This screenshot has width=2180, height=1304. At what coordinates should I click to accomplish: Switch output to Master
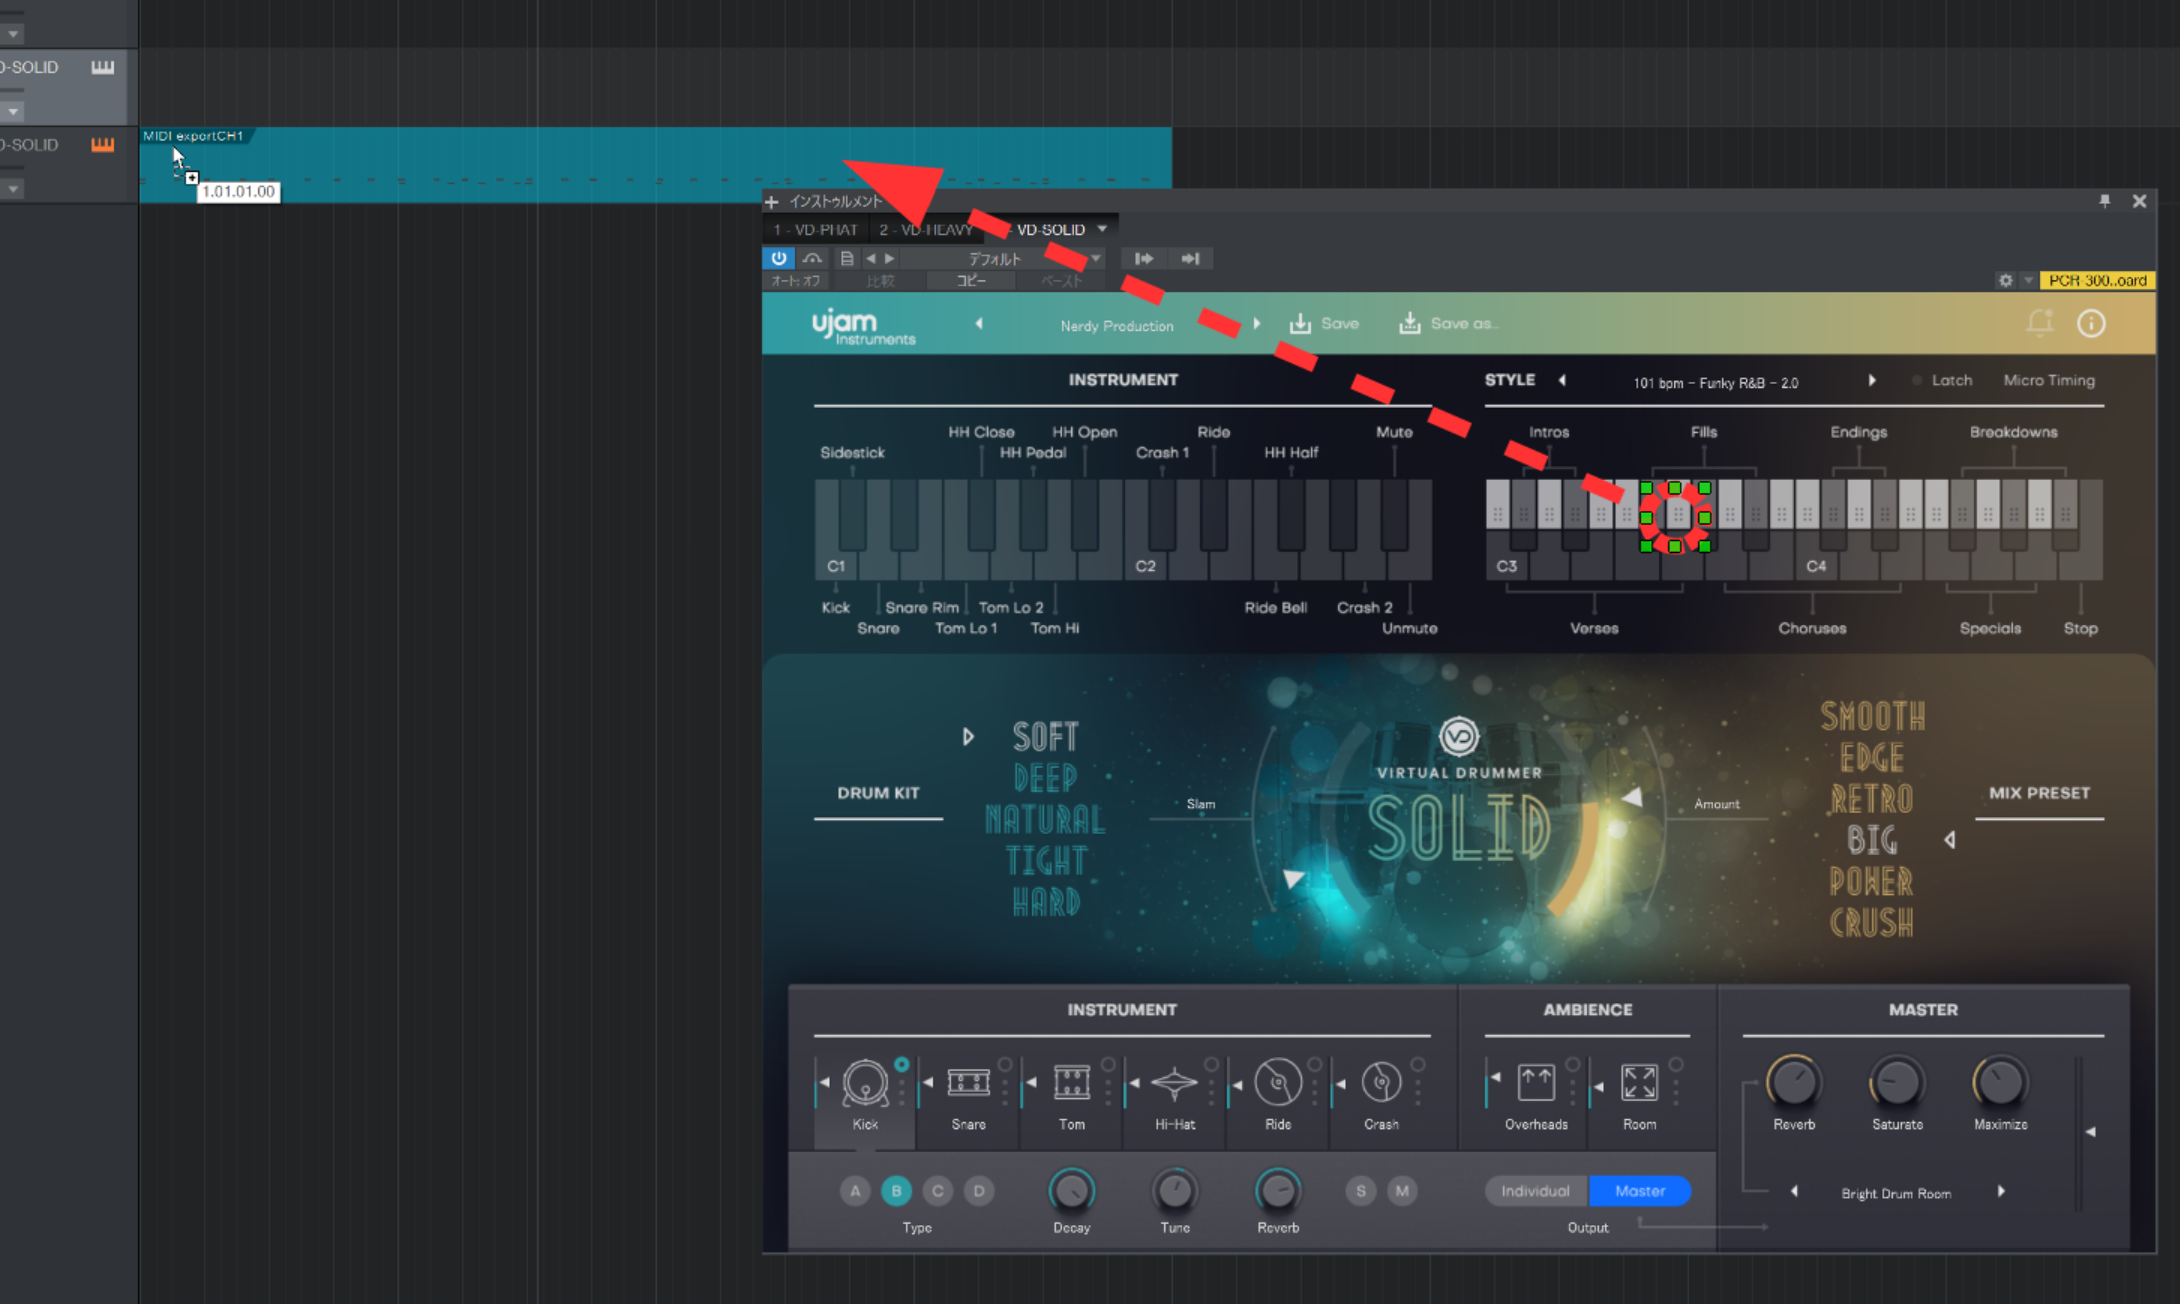pos(1640,1191)
